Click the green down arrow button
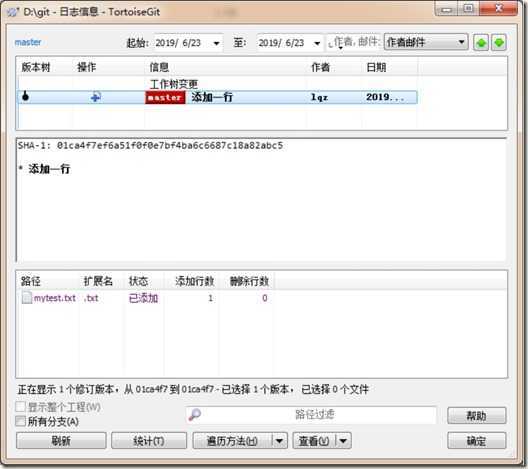The height and width of the screenshot is (469, 528). [x=499, y=43]
